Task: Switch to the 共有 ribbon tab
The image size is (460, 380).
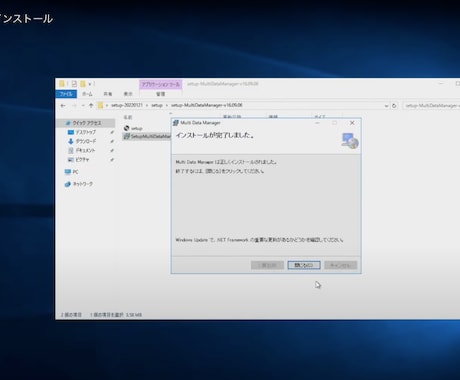Action: click(x=108, y=94)
